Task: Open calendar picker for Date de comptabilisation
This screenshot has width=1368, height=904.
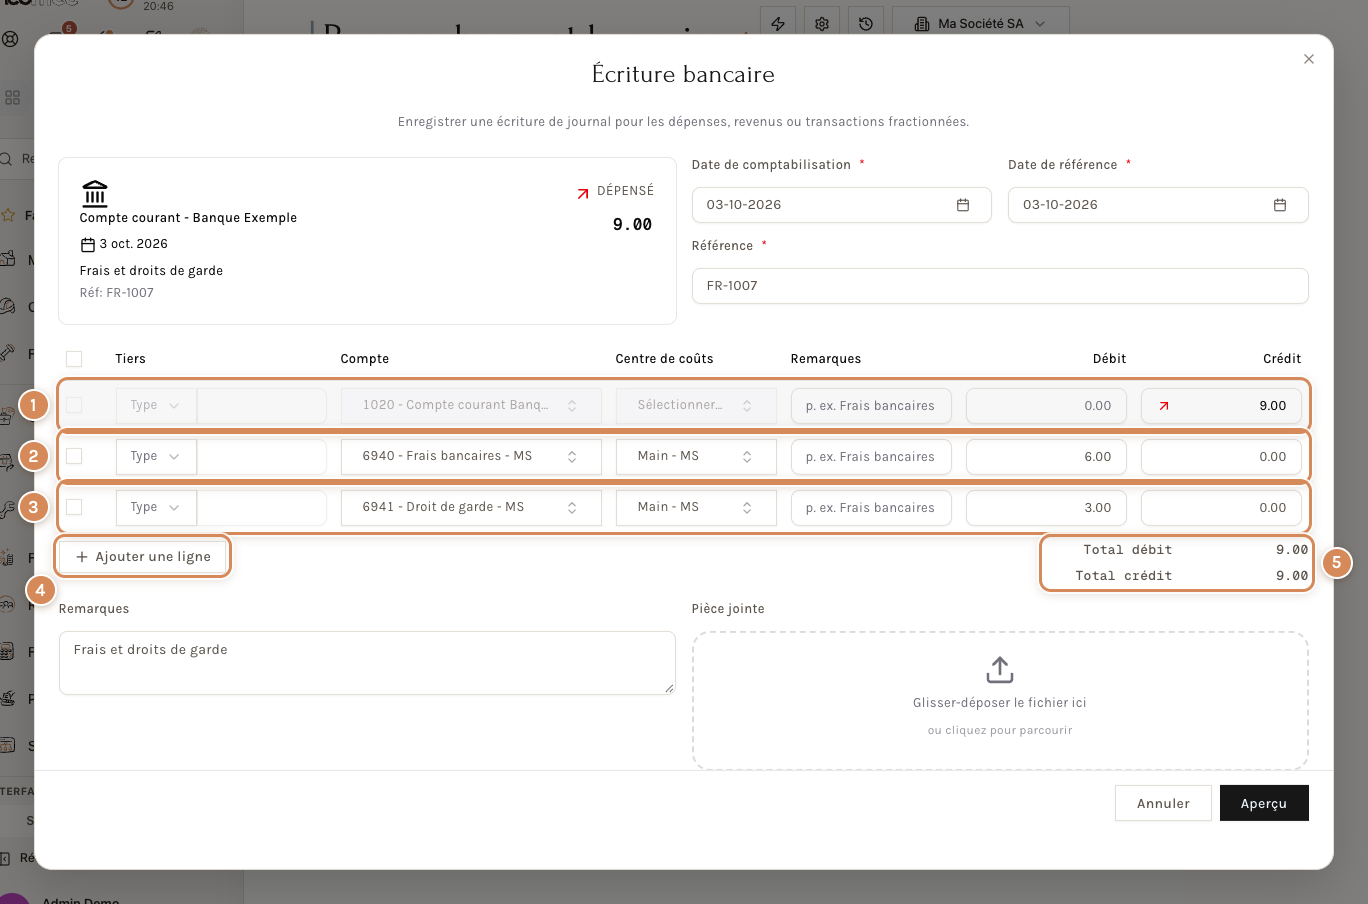Action: [x=963, y=205]
